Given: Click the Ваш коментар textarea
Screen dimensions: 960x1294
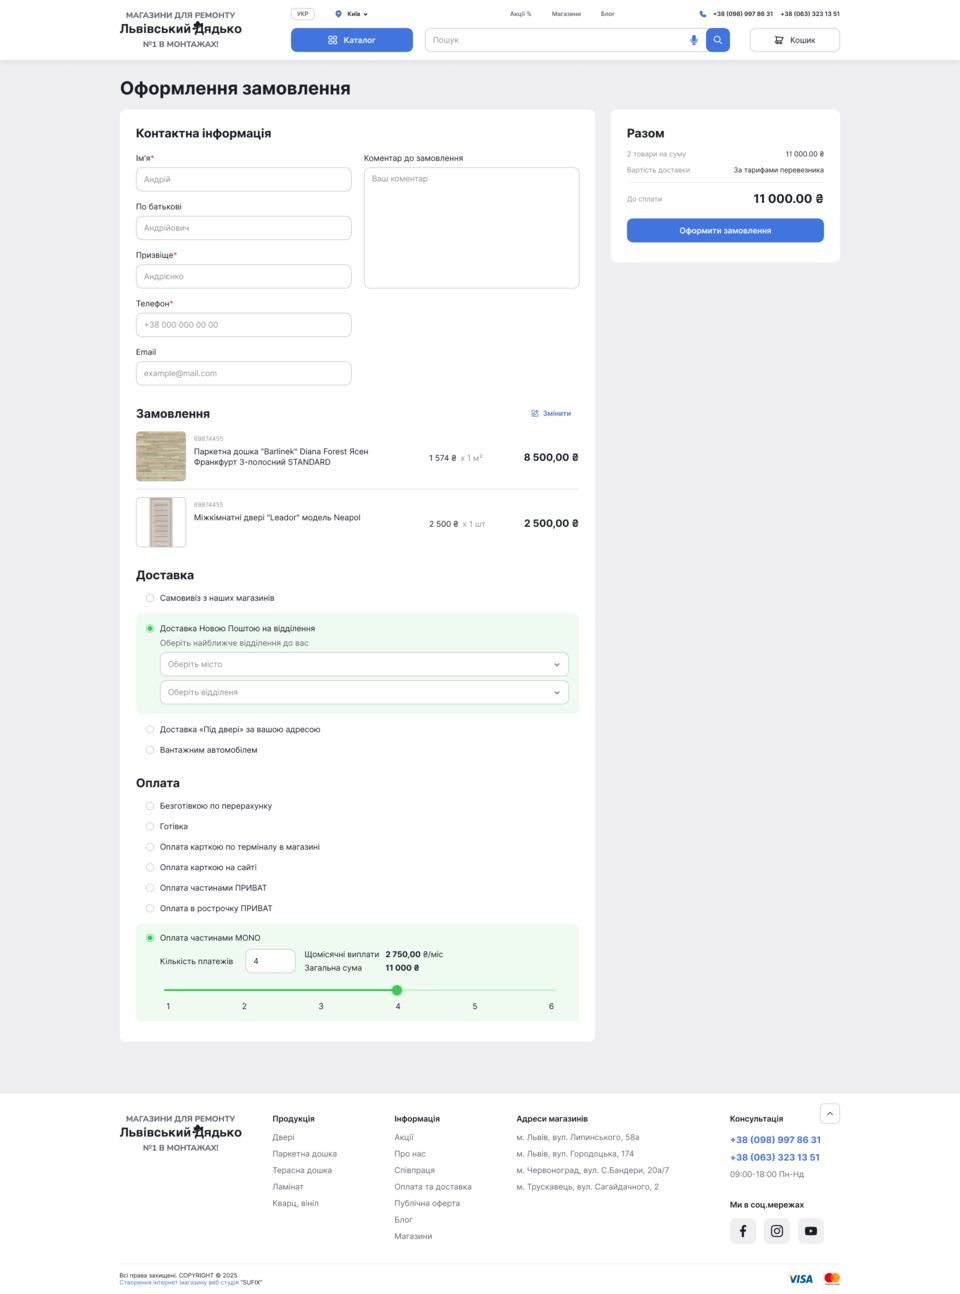Looking at the screenshot, I should tap(472, 228).
